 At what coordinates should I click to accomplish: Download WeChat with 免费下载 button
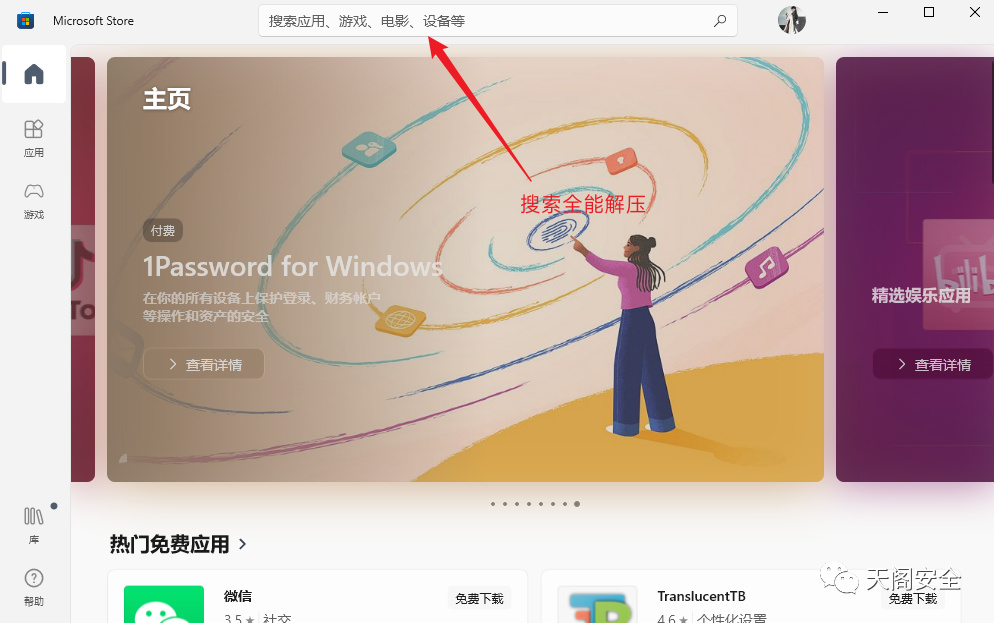(479, 598)
